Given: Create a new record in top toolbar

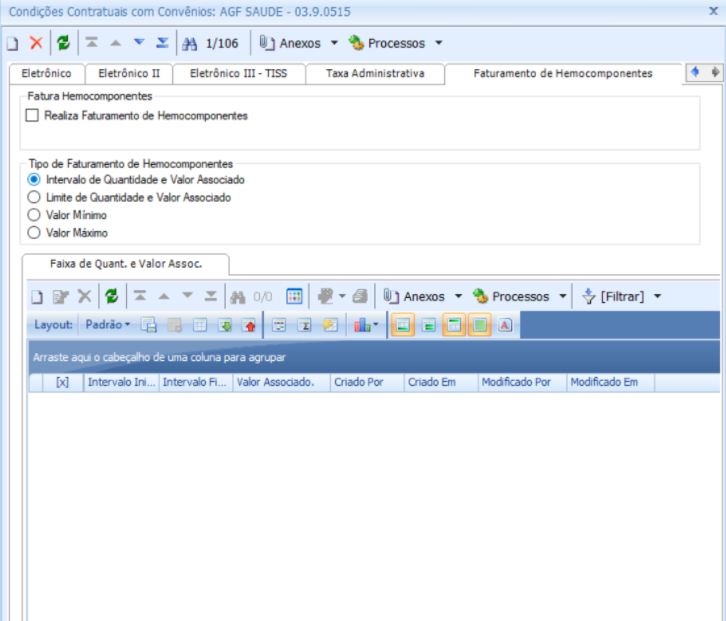Looking at the screenshot, I should [13, 44].
